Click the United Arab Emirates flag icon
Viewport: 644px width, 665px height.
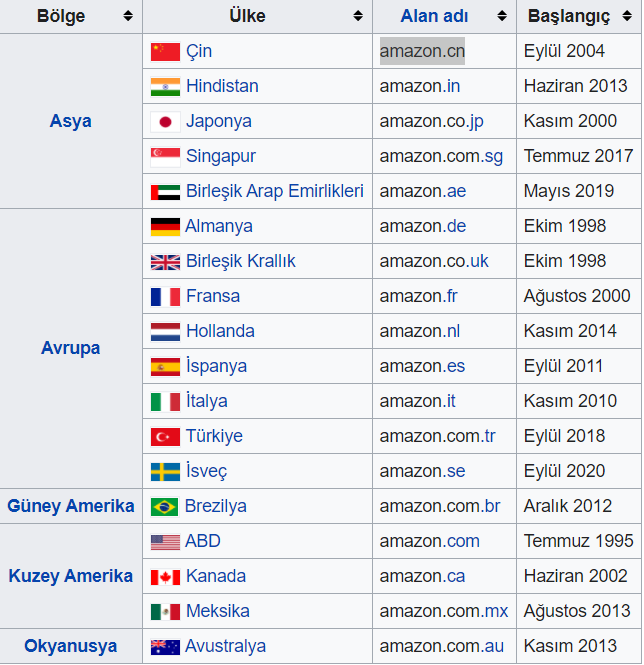tap(165, 192)
